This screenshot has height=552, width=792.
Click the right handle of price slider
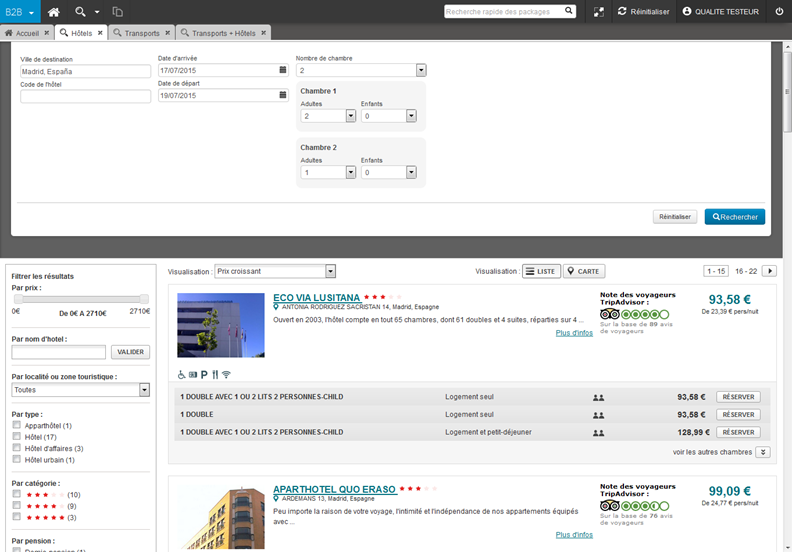coord(144,299)
